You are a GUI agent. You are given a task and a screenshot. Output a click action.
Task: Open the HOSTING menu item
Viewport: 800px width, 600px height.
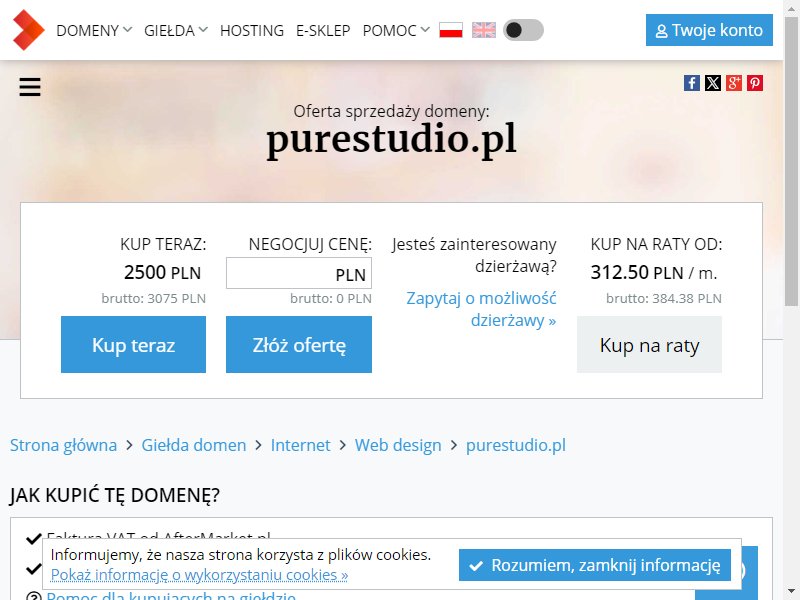coord(252,31)
